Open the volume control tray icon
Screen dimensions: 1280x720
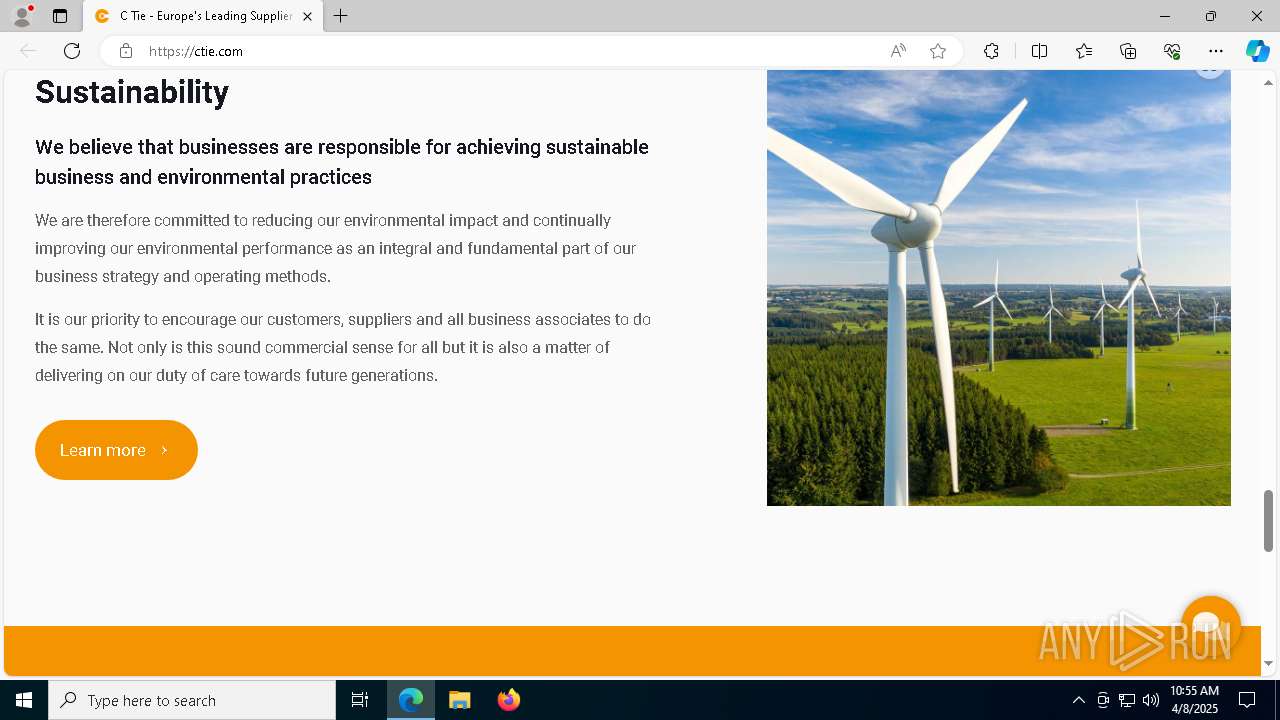point(1151,700)
